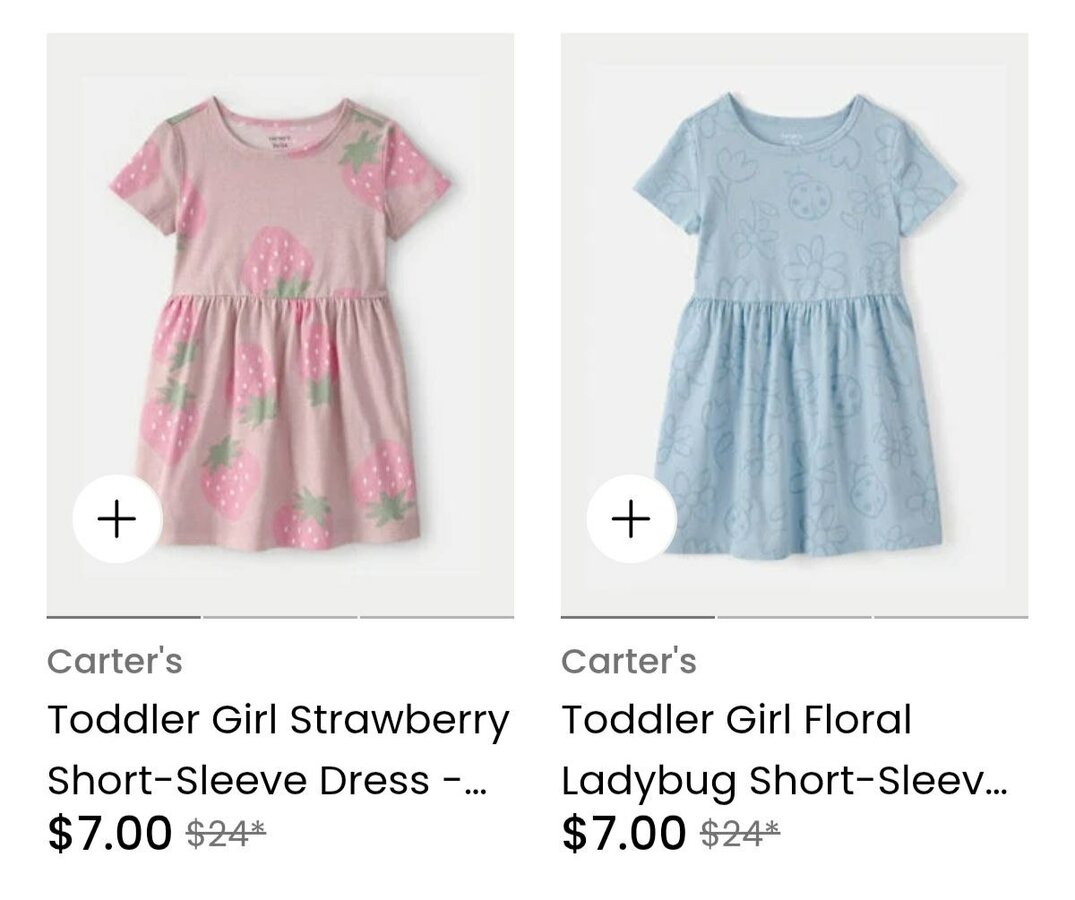Click the crossed-out $24* on the strawberry dress
Image resolution: width=1075 pixels, height=900 pixels.
coord(227,834)
